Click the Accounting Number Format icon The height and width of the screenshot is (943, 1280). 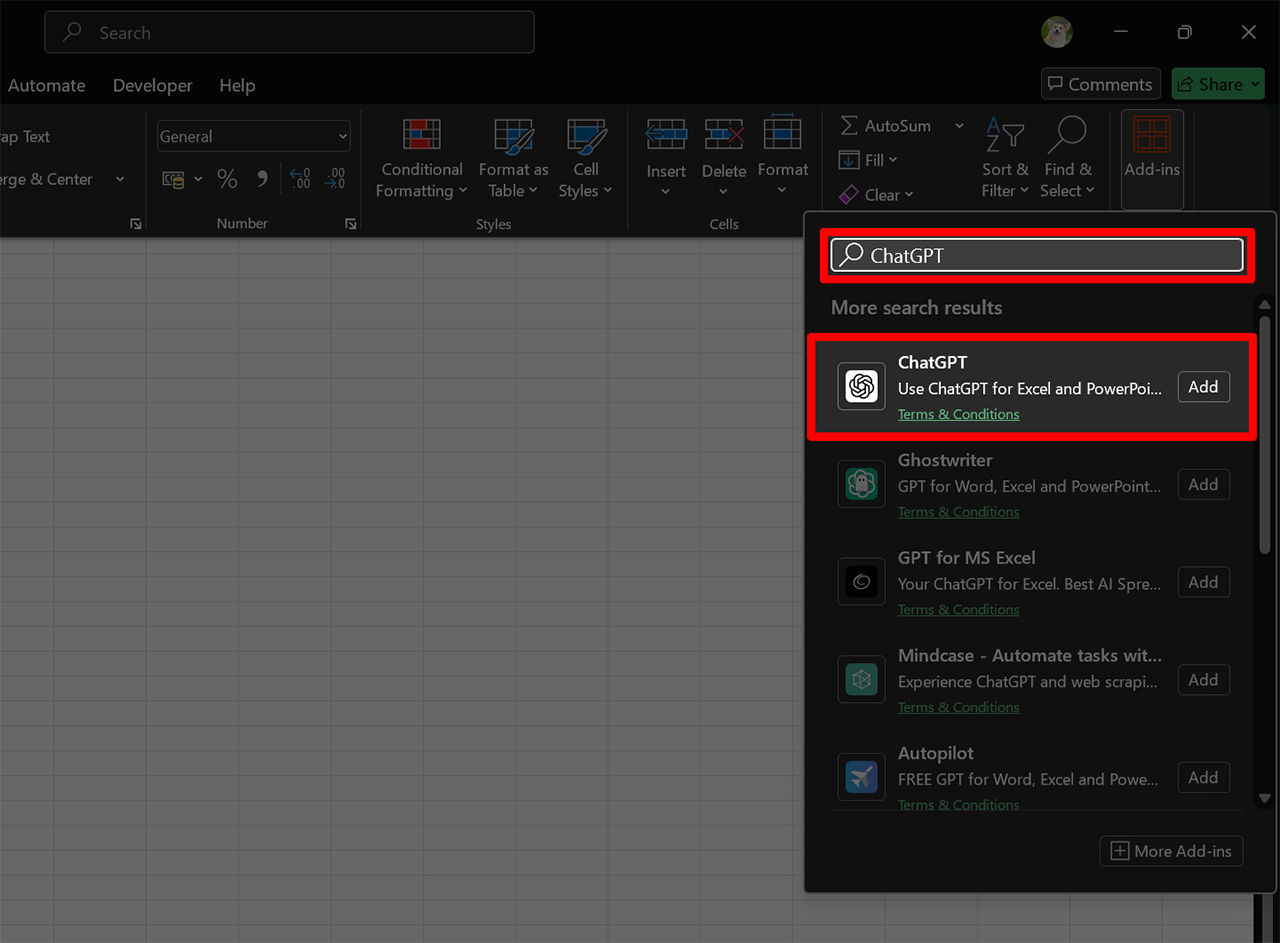pos(174,179)
